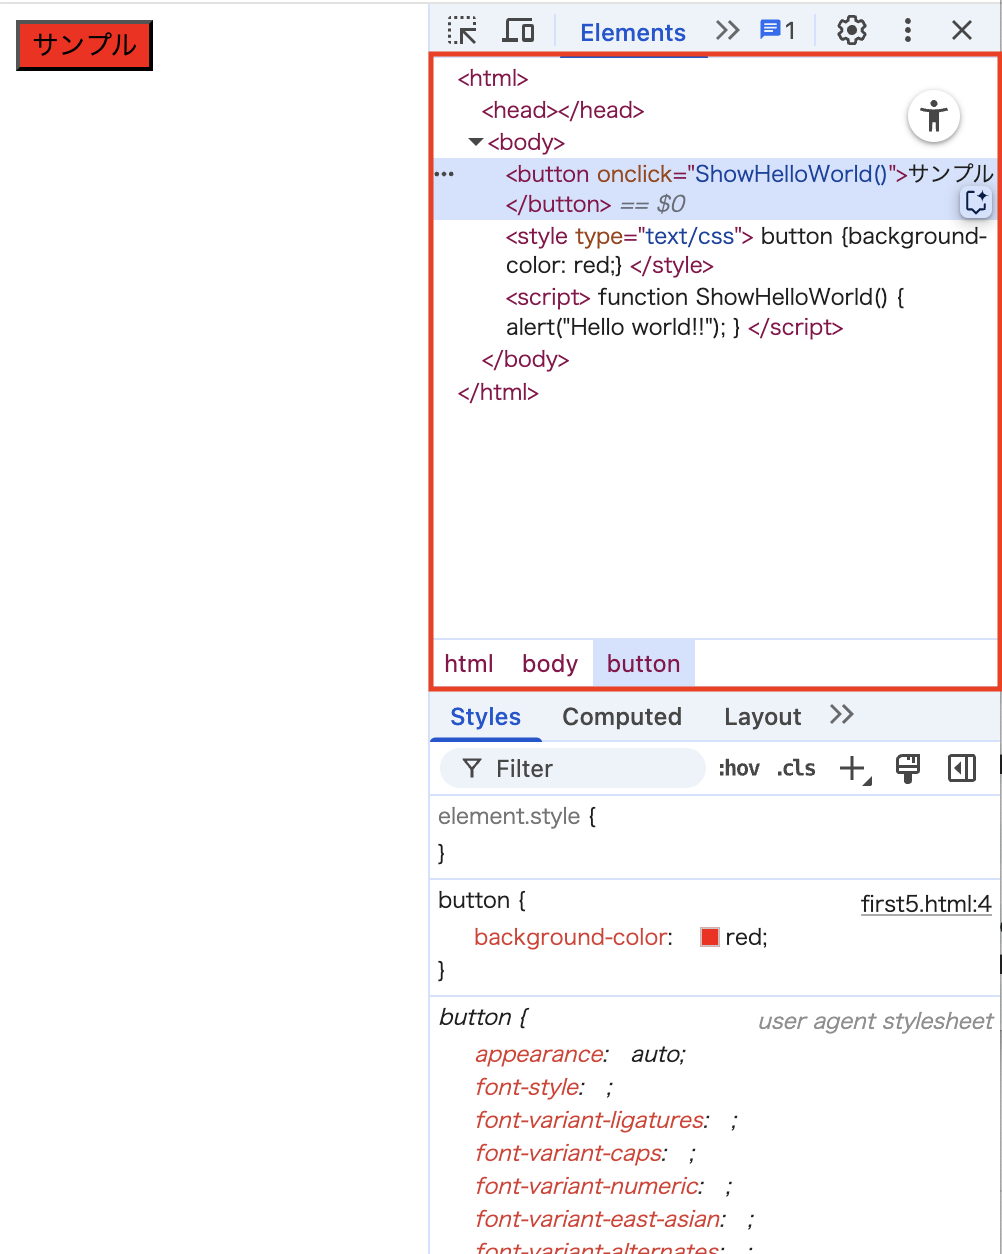Click the copy element badge on button node
This screenshot has width=1002, height=1254.
[x=975, y=201]
